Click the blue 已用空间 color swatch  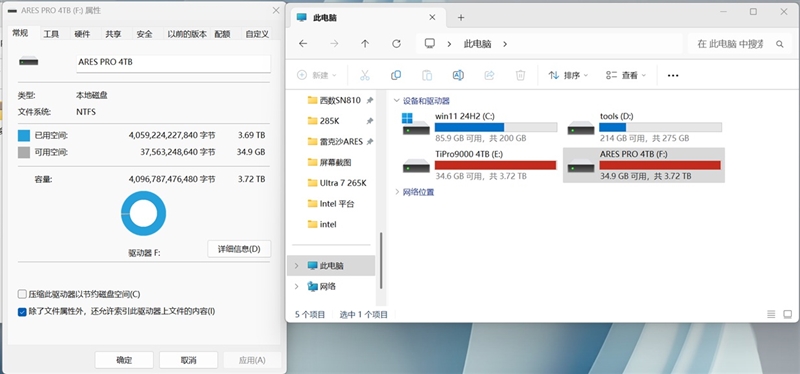pos(24,136)
